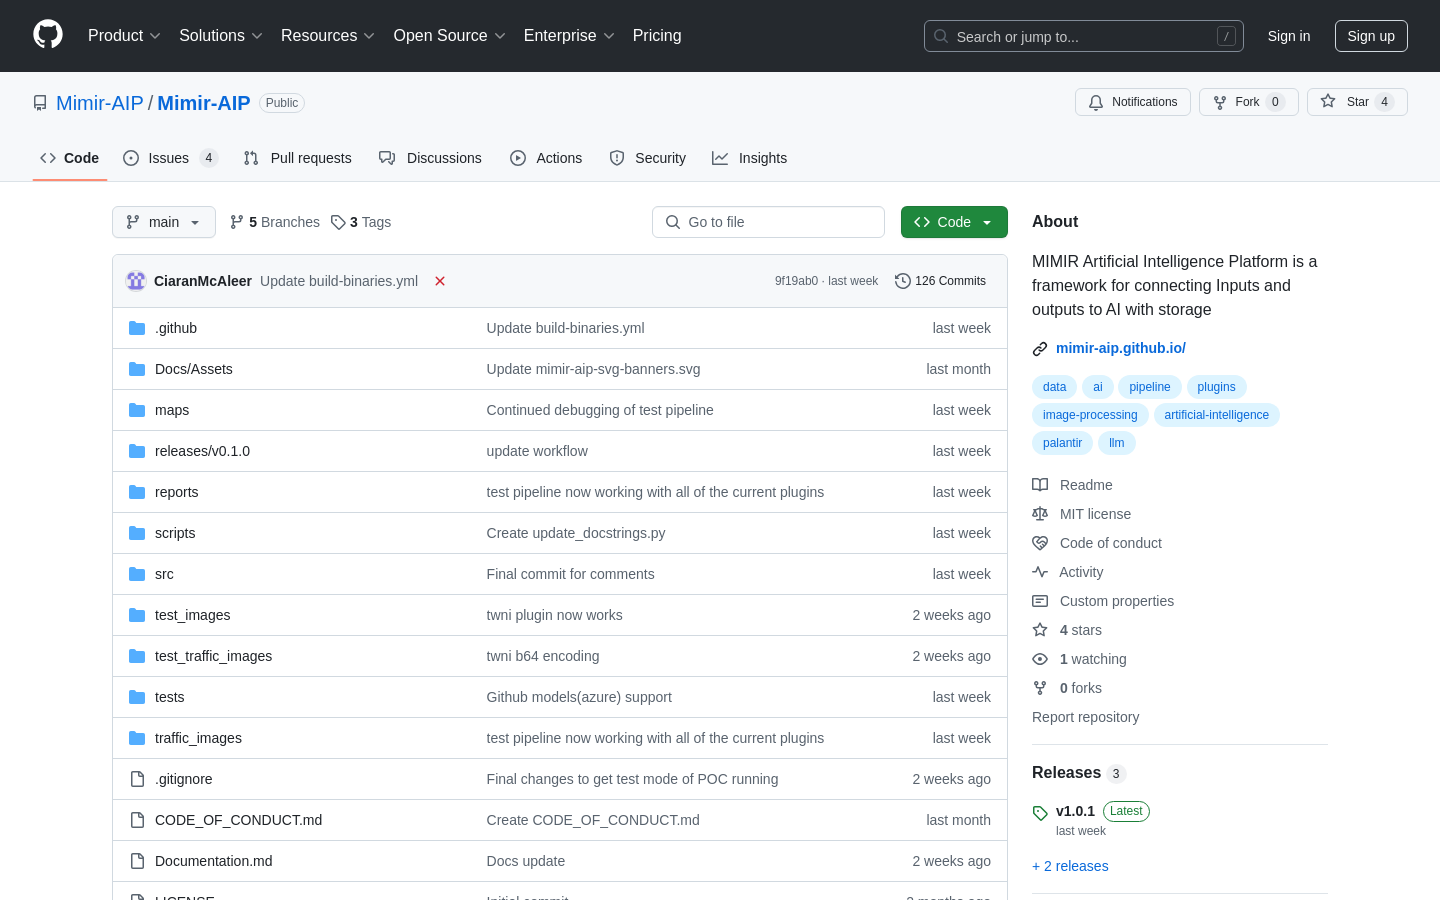Click the Fork button
The image size is (1440, 900).
[x=1248, y=102]
